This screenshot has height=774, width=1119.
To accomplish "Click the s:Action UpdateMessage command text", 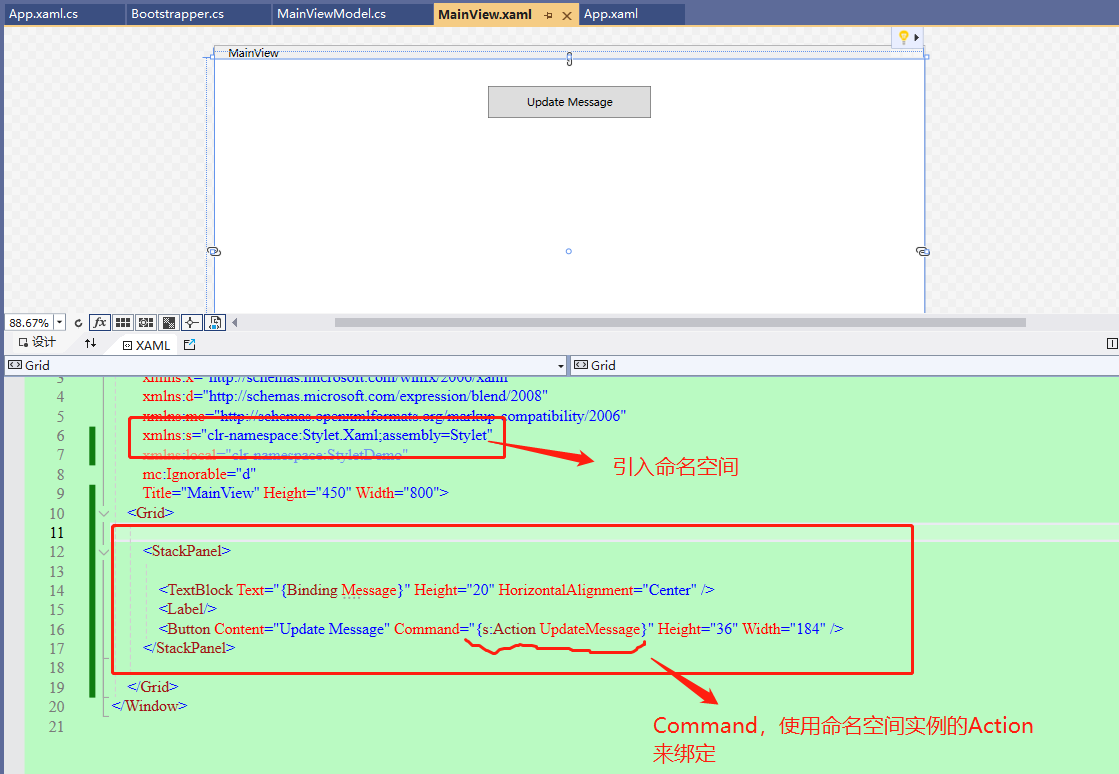I will click(x=561, y=629).
